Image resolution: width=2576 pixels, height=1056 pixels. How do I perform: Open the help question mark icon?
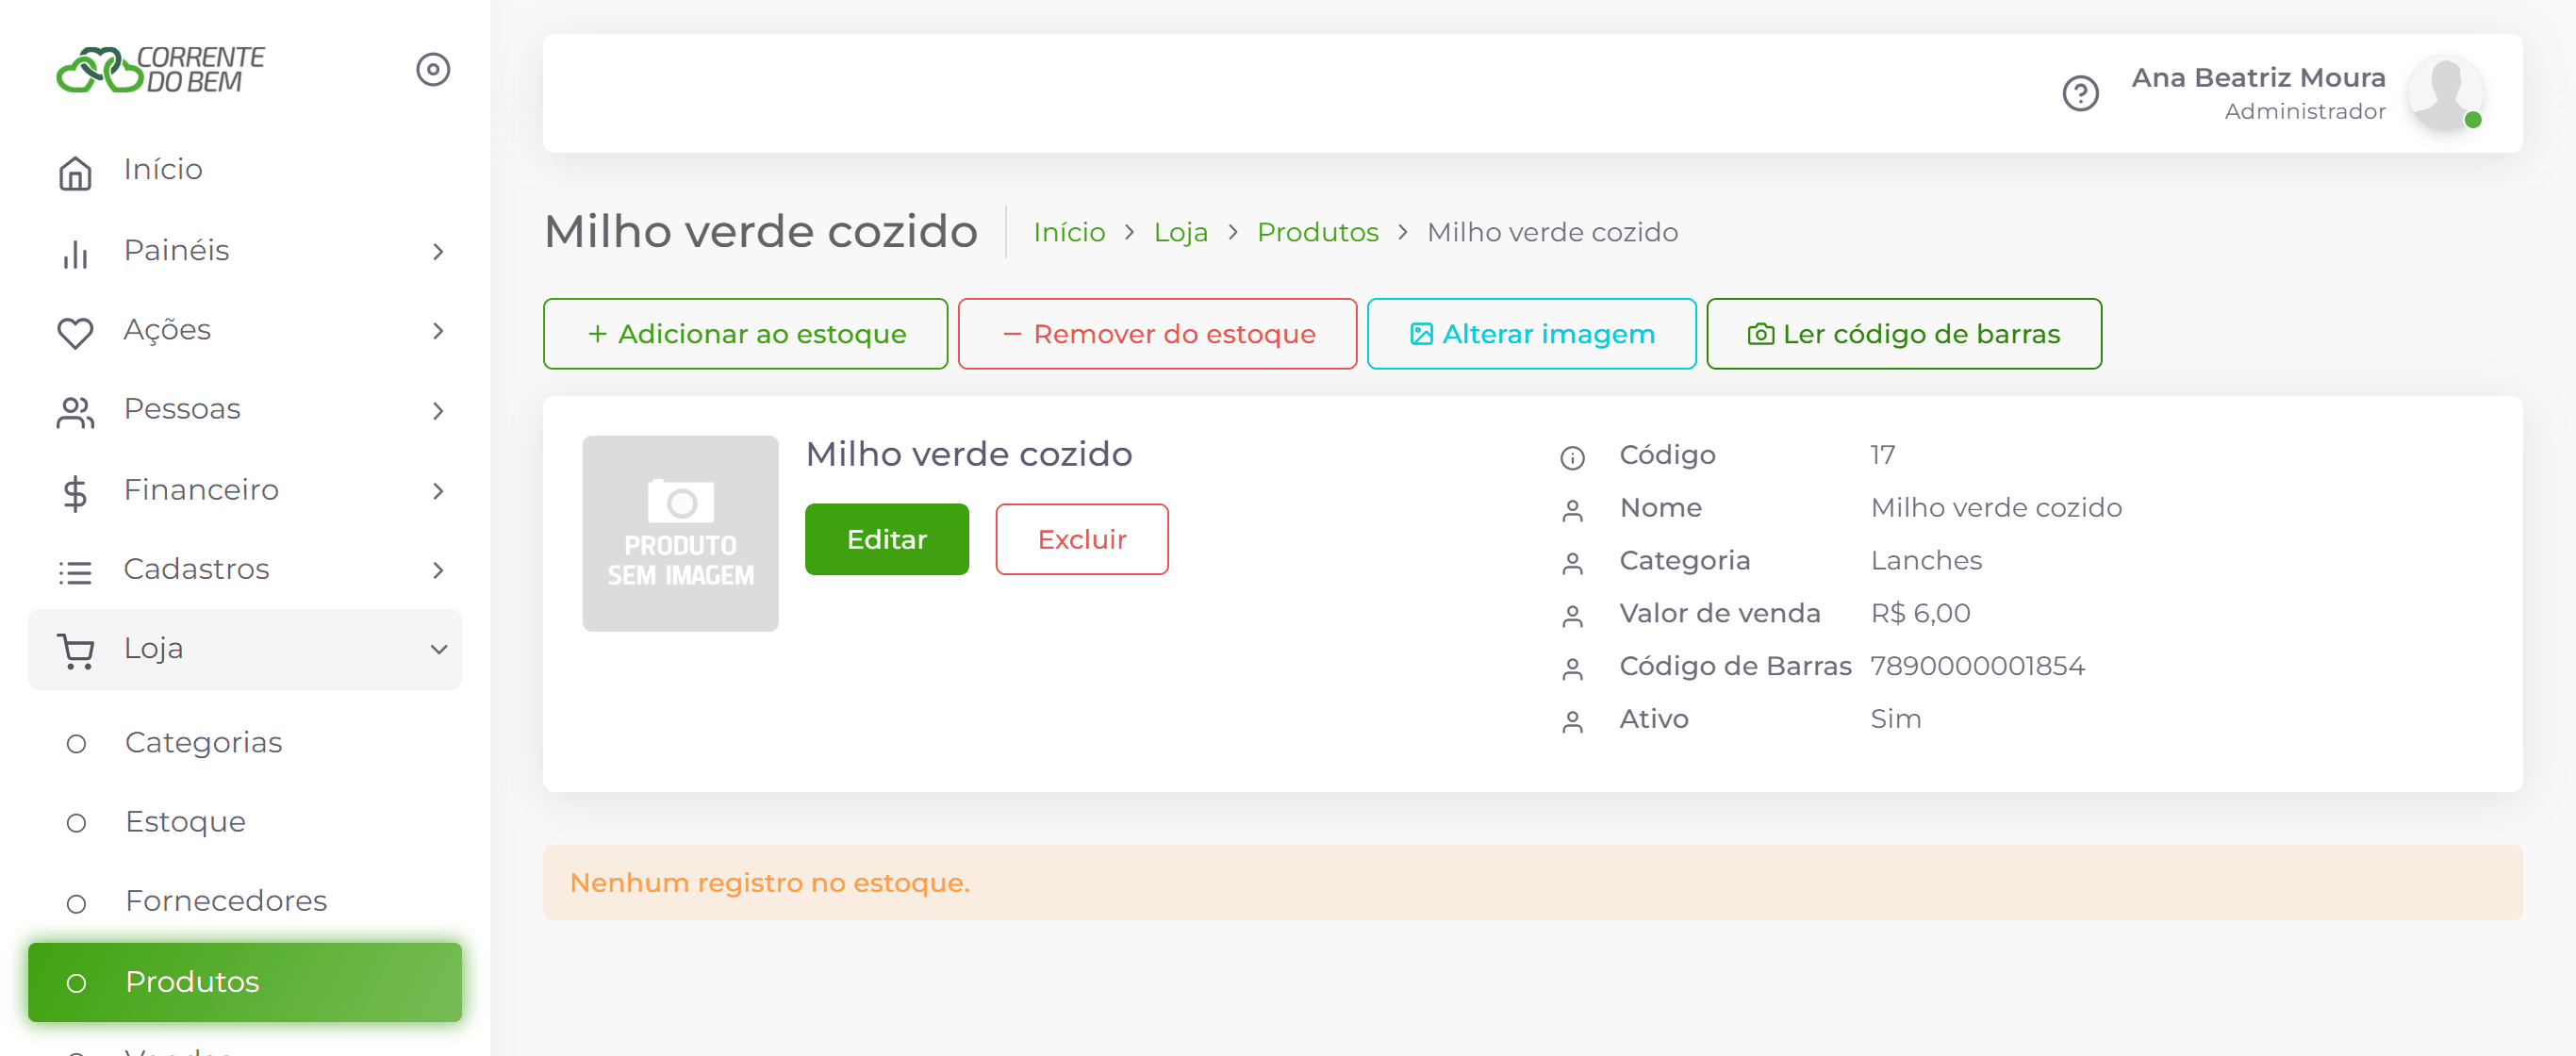tap(2080, 93)
